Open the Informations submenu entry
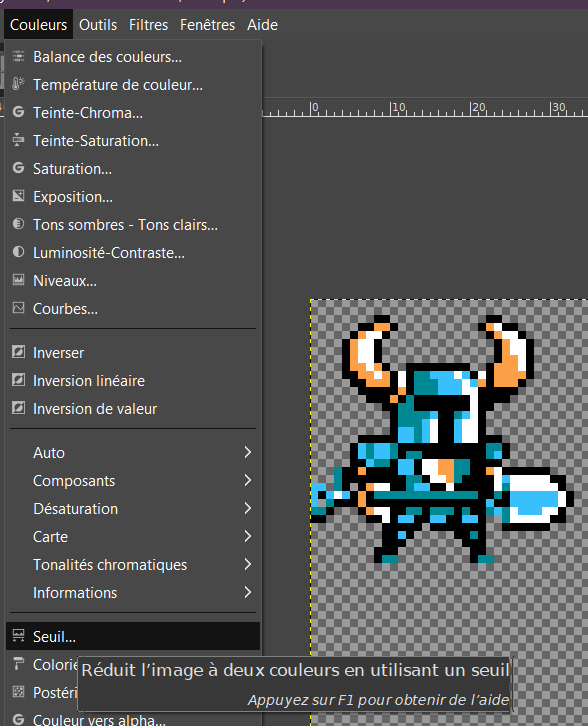Image resolution: width=588 pixels, height=726 pixels. [133, 593]
